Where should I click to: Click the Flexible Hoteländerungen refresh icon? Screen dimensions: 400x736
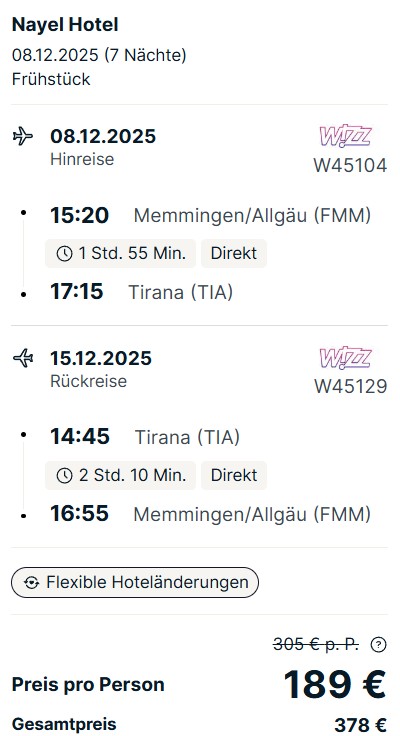tap(32, 583)
